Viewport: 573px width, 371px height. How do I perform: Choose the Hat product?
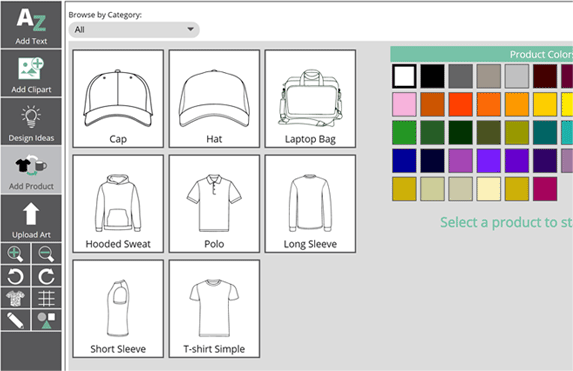pos(214,99)
